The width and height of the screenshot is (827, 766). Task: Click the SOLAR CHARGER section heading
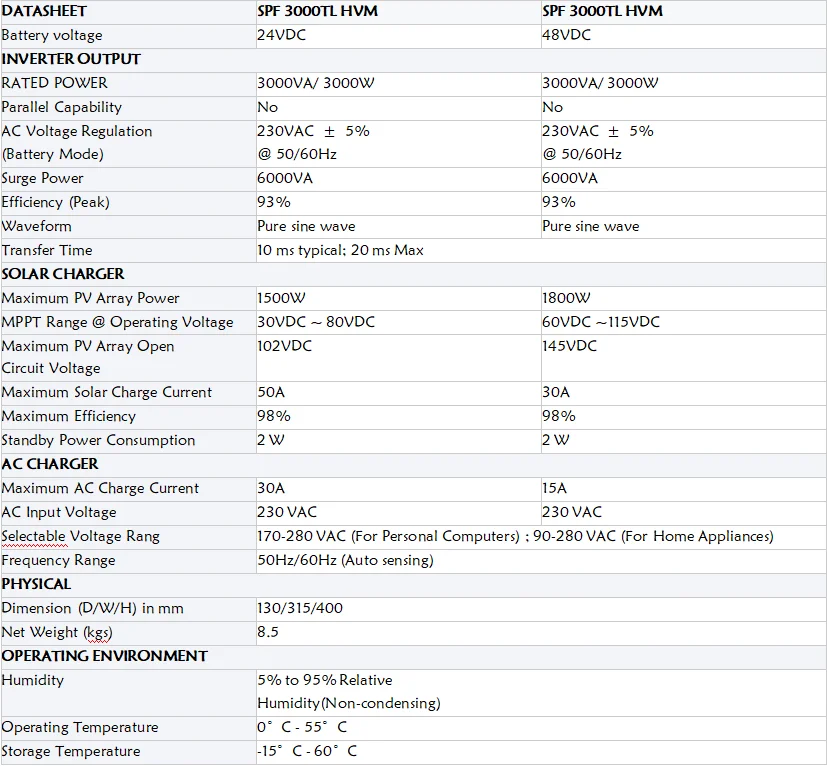click(x=63, y=274)
